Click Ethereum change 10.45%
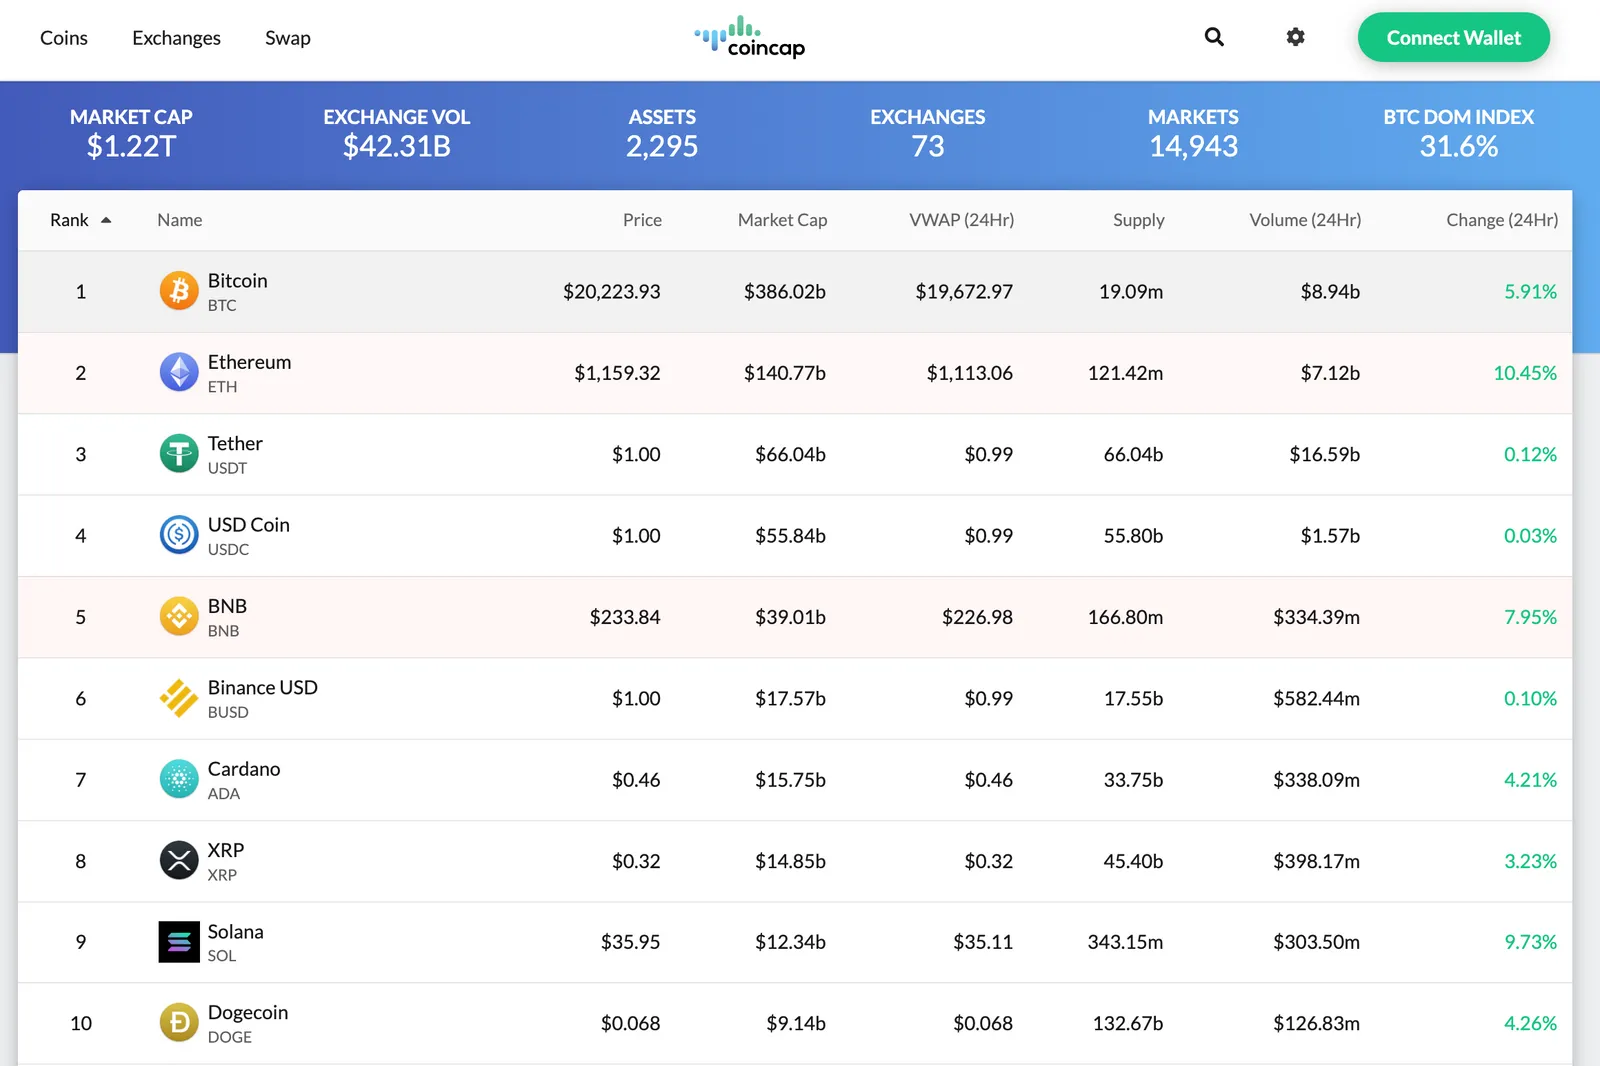The width and height of the screenshot is (1600, 1066). [1525, 373]
